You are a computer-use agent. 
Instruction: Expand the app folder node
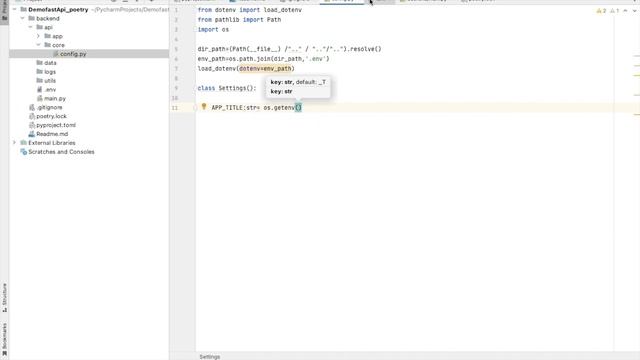(x=38, y=36)
